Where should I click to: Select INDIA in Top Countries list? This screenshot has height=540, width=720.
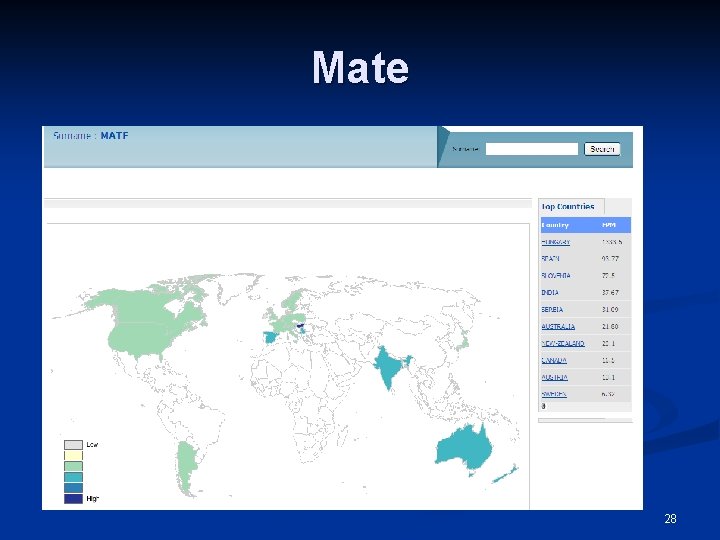click(x=550, y=292)
